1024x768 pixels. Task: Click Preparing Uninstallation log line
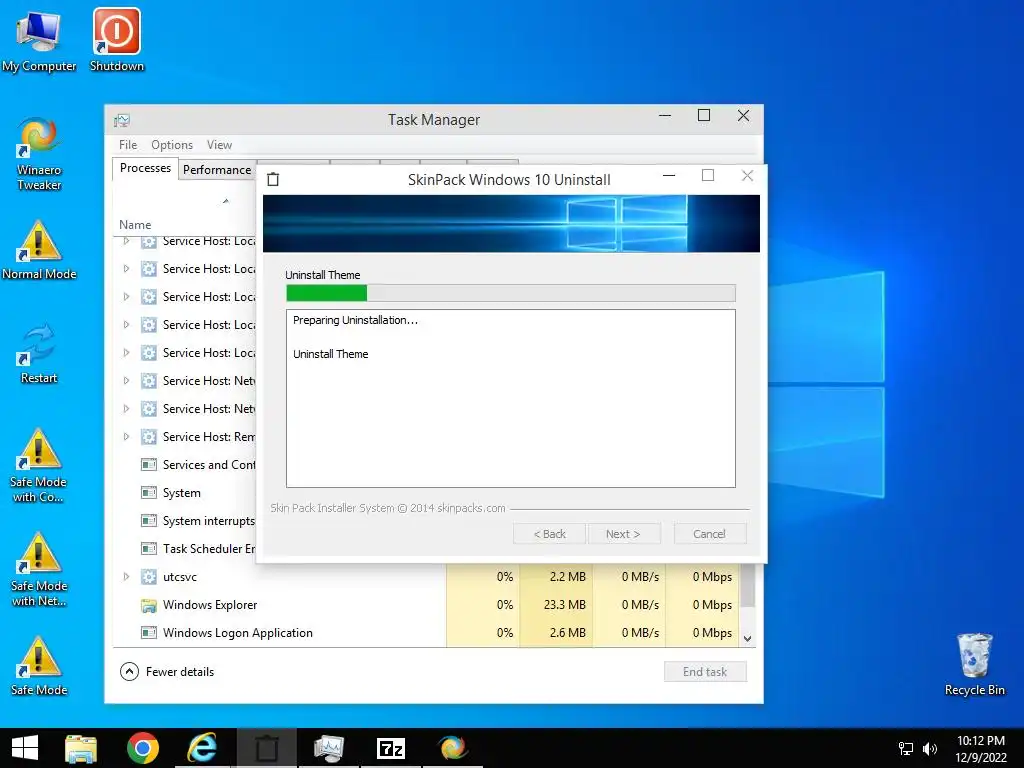pyautogui.click(x=355, y=321)
